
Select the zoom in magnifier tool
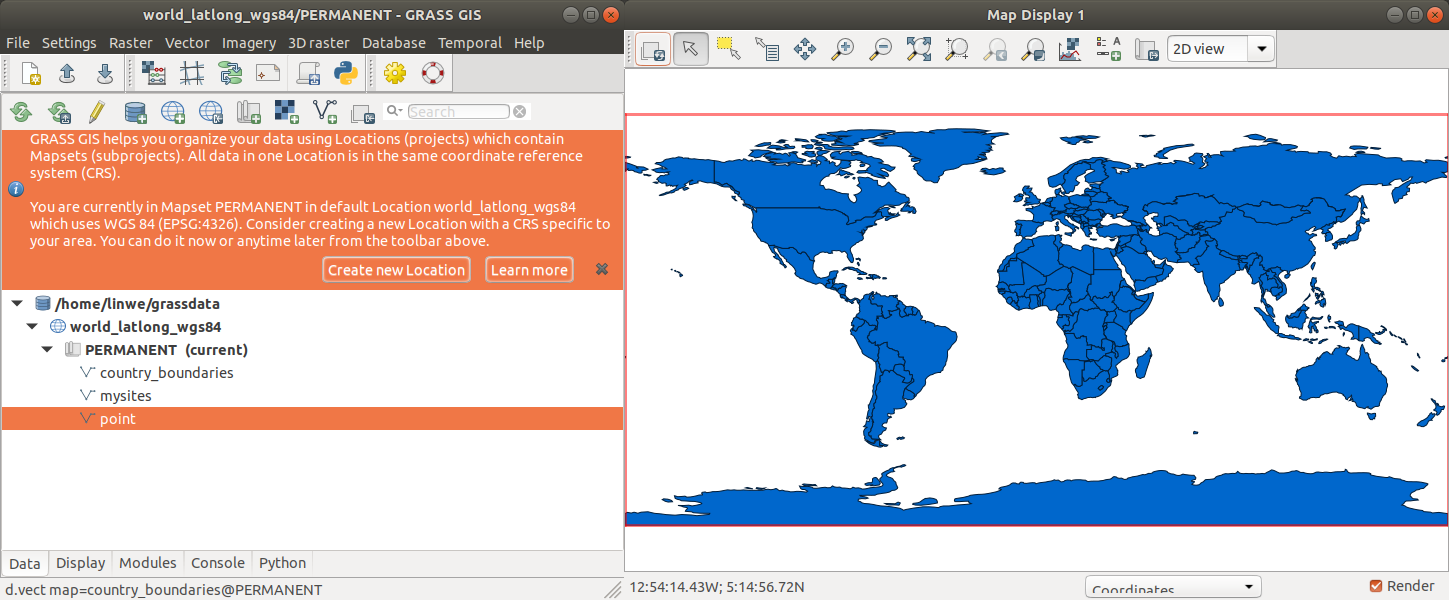(843, 49)
